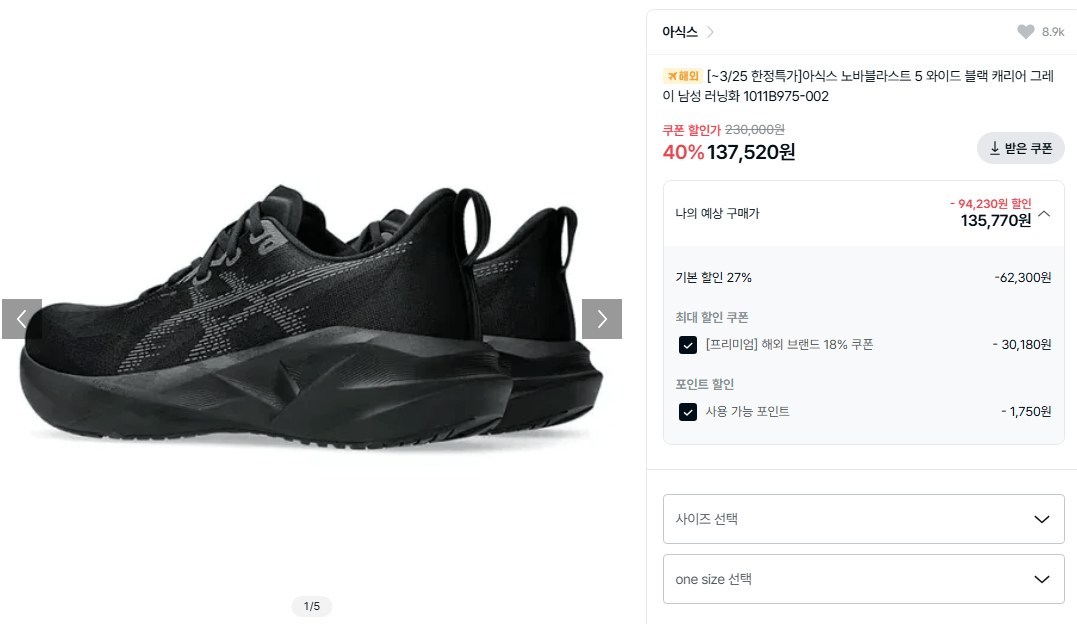Click the 1/5 image page indicator
Image resolution: width=1077 pixels, height=624 pixels.
(311, 606)
